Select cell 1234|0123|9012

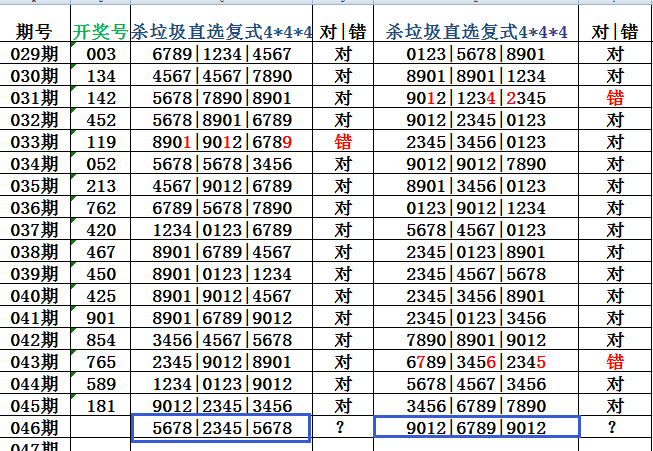[x=222, y=384]
